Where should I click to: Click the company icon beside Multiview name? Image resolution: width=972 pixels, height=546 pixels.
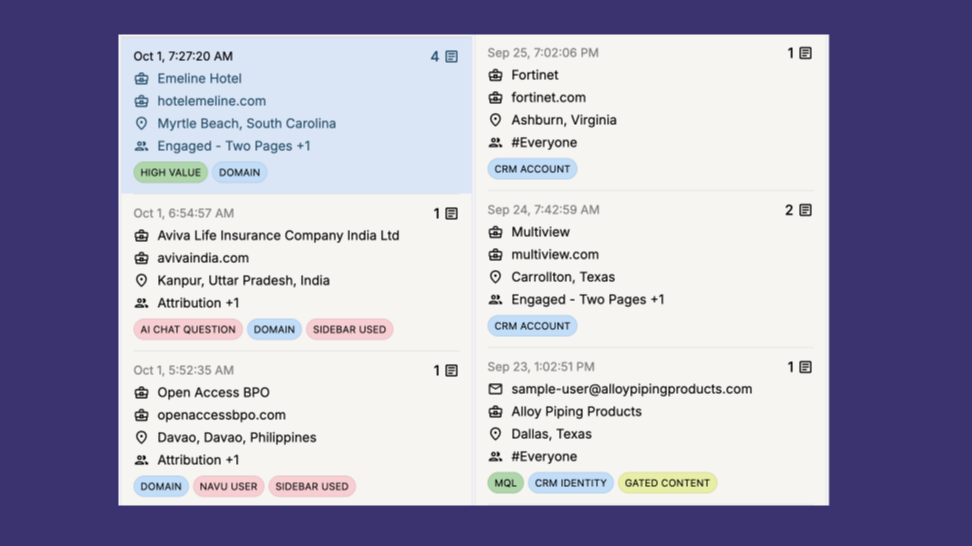click(495, 232)
